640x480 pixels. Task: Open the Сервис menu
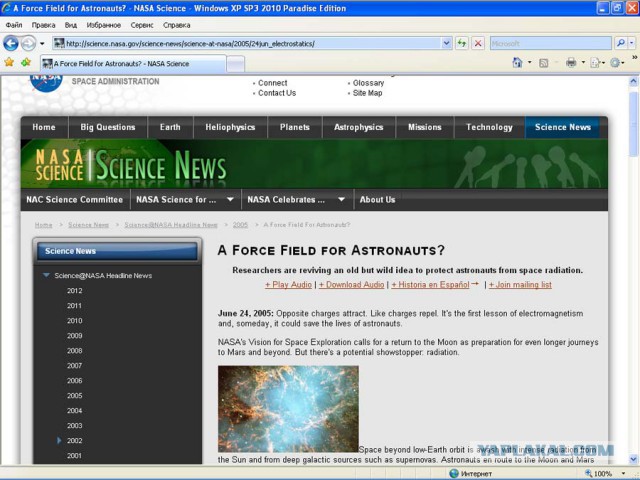(x=142, y=25)
